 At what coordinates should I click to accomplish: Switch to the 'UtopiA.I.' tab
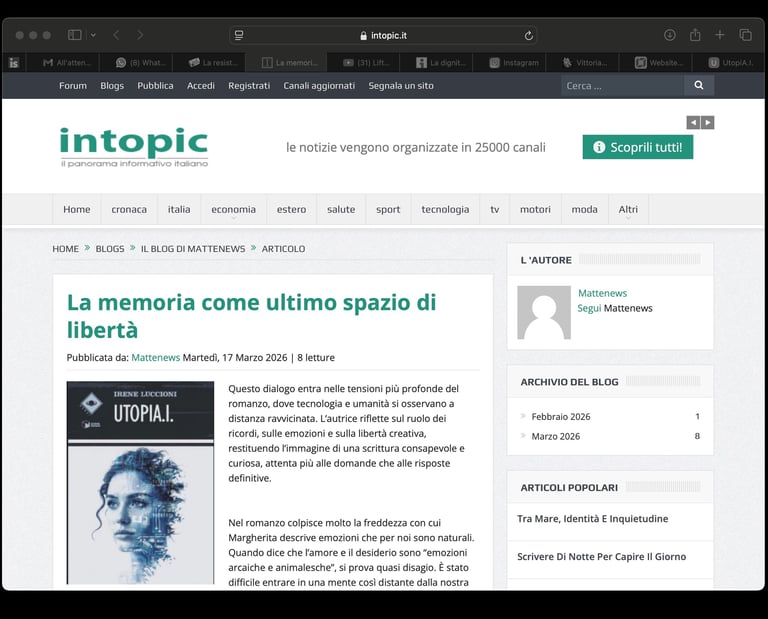(x=731, y=63)
